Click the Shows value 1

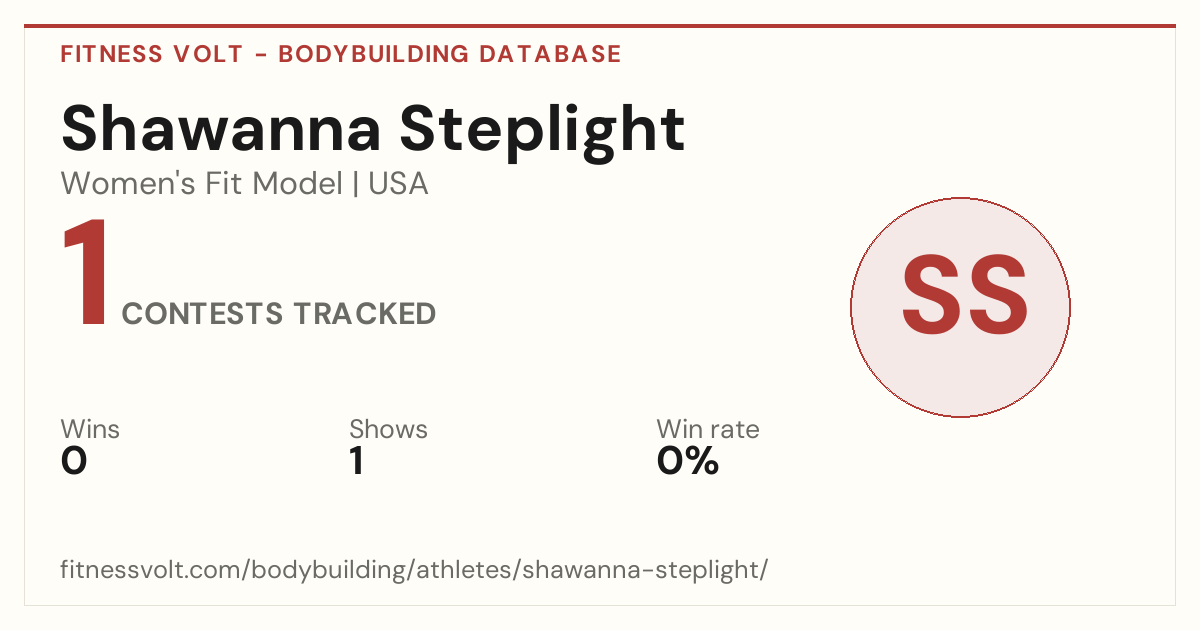pos(356,462)
